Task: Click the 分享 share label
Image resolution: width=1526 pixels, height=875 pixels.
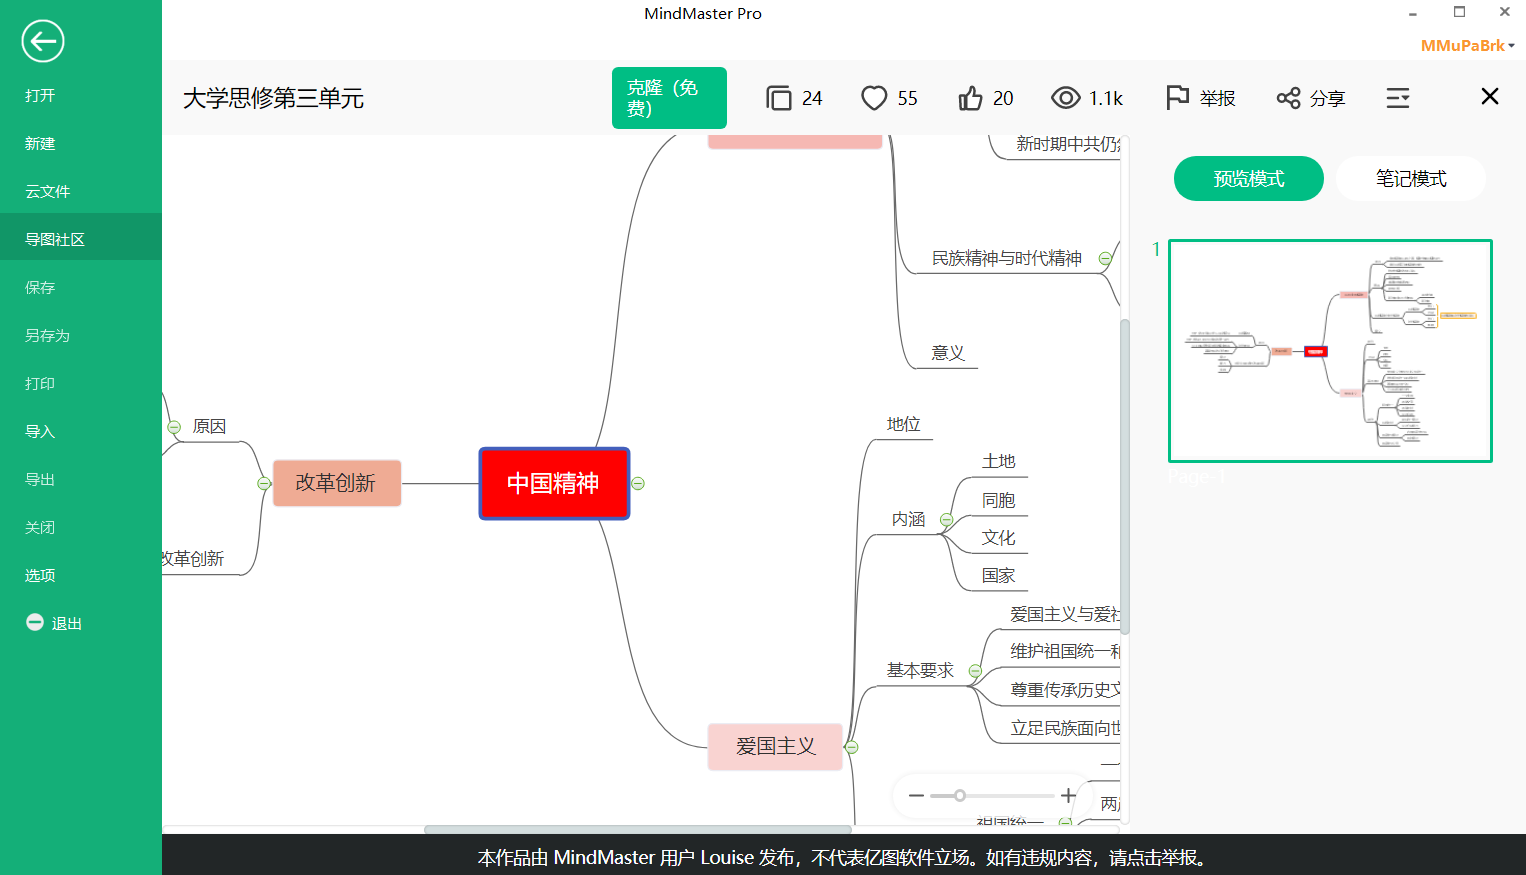Action: pyautogui.click(x=1327, y=98)
